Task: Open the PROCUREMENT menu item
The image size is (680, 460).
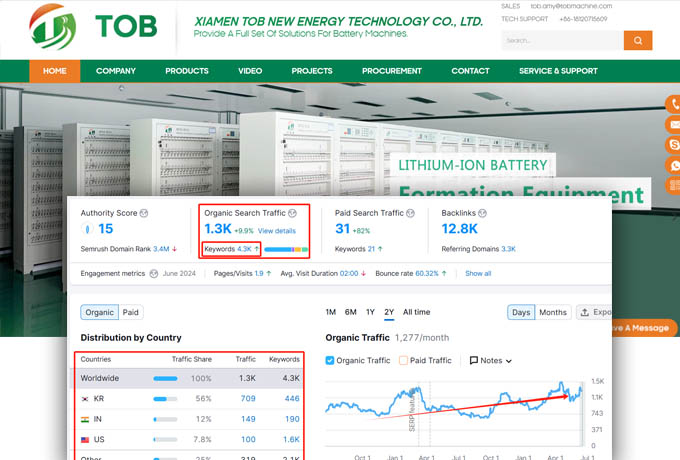Action: (392, 71)
